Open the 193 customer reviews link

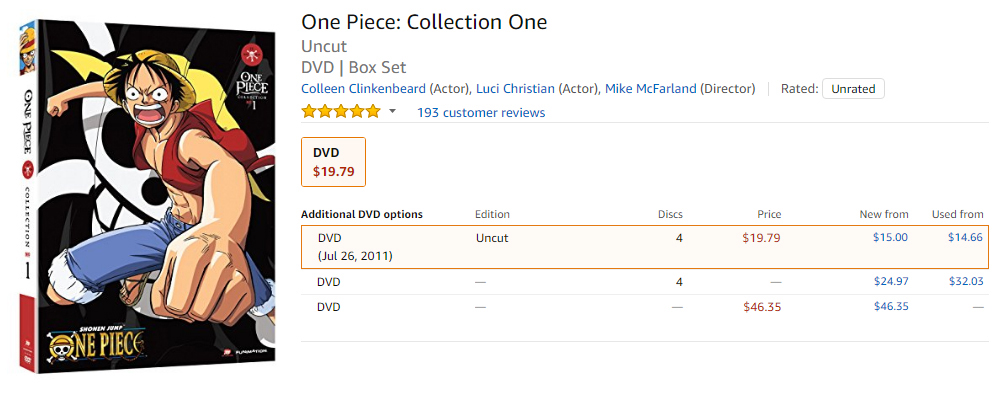[x=481, y=113]
